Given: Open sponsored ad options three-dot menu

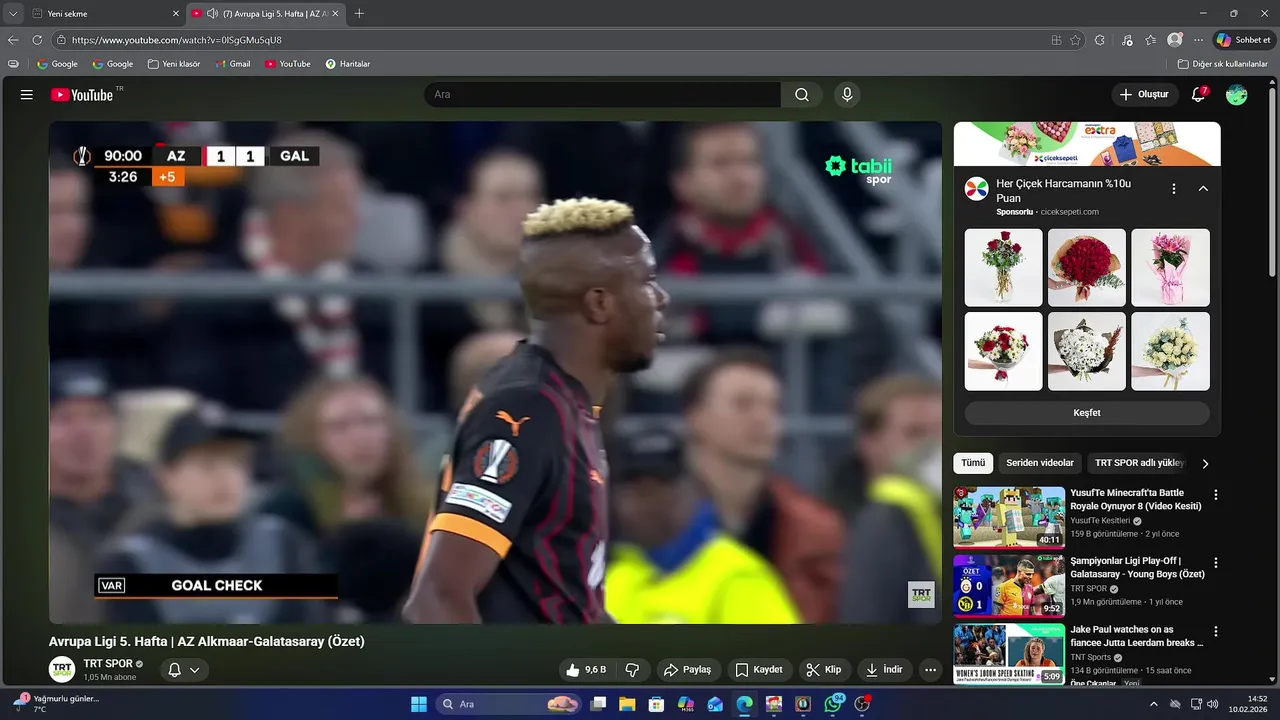Looking at the screenshot, I should click(x=1174, y=188).
